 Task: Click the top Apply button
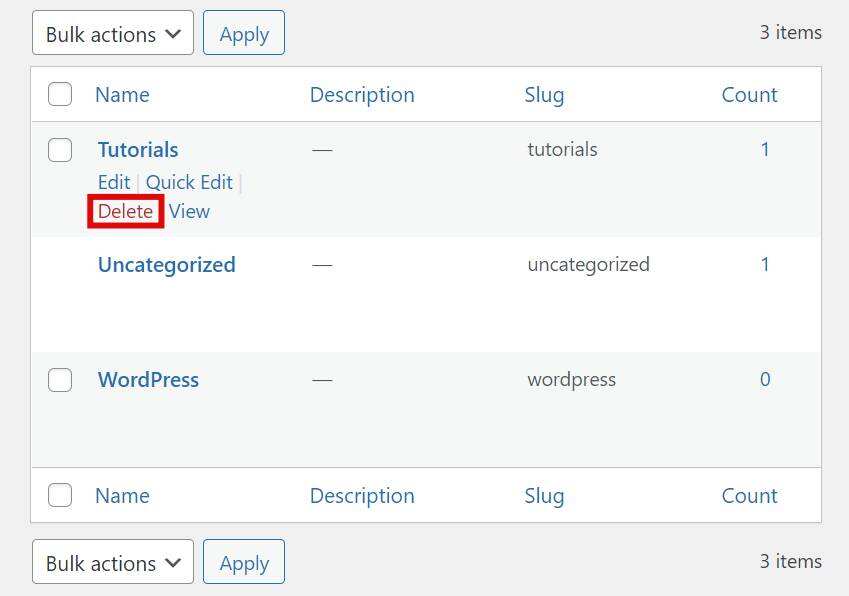pos(244,34)
